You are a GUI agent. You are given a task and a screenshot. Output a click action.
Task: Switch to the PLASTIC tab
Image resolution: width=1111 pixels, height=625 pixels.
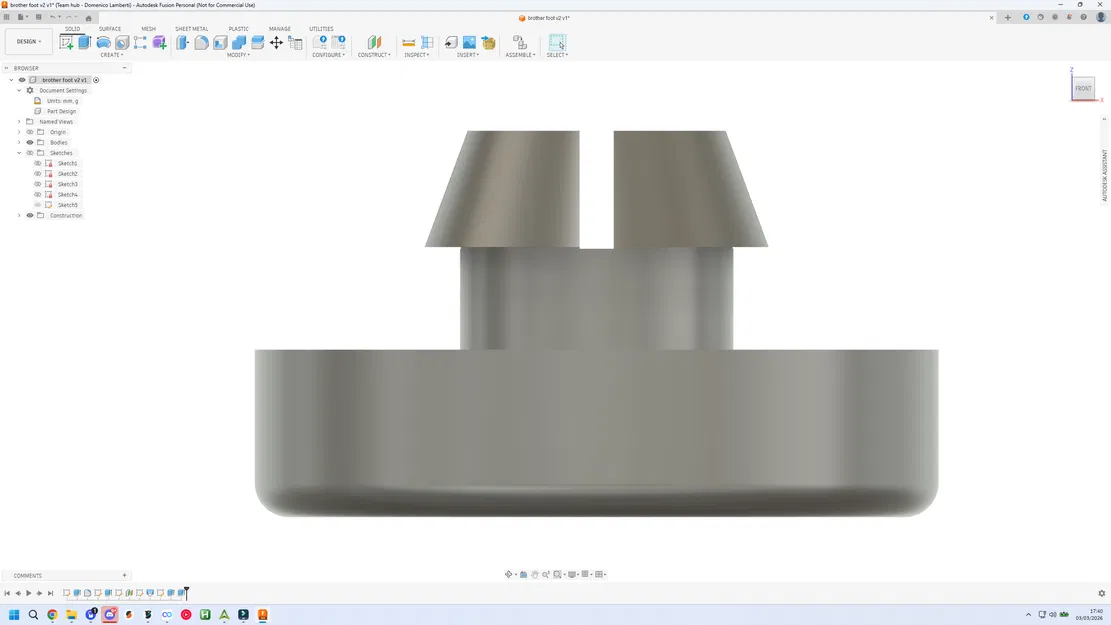point(239,29)
